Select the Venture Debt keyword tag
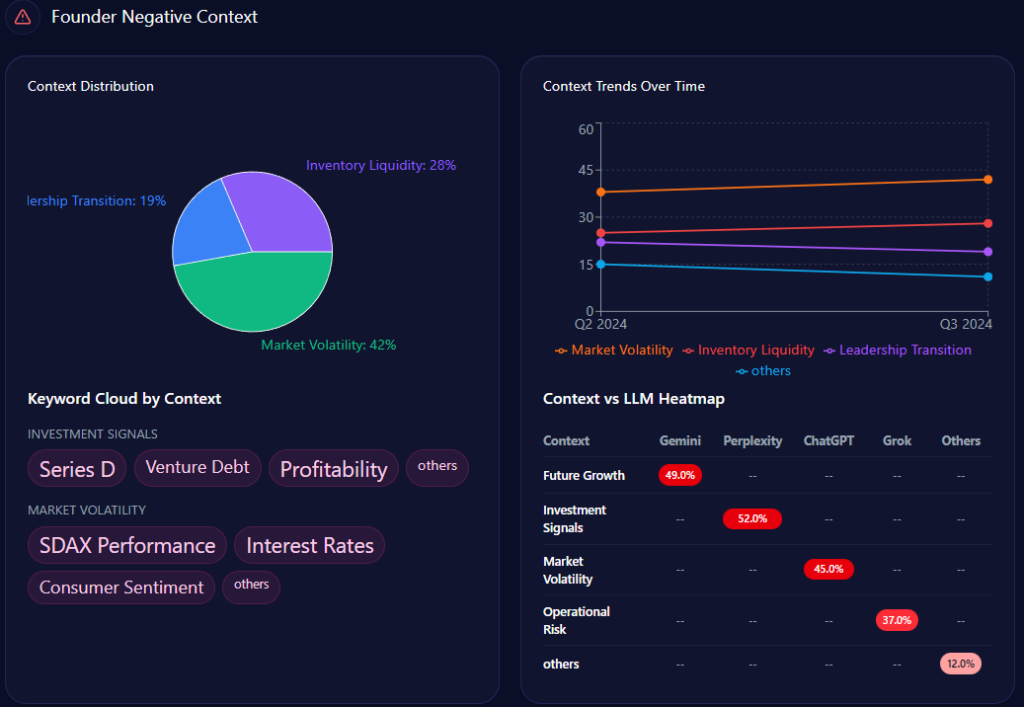 click(x=197, y=467)
